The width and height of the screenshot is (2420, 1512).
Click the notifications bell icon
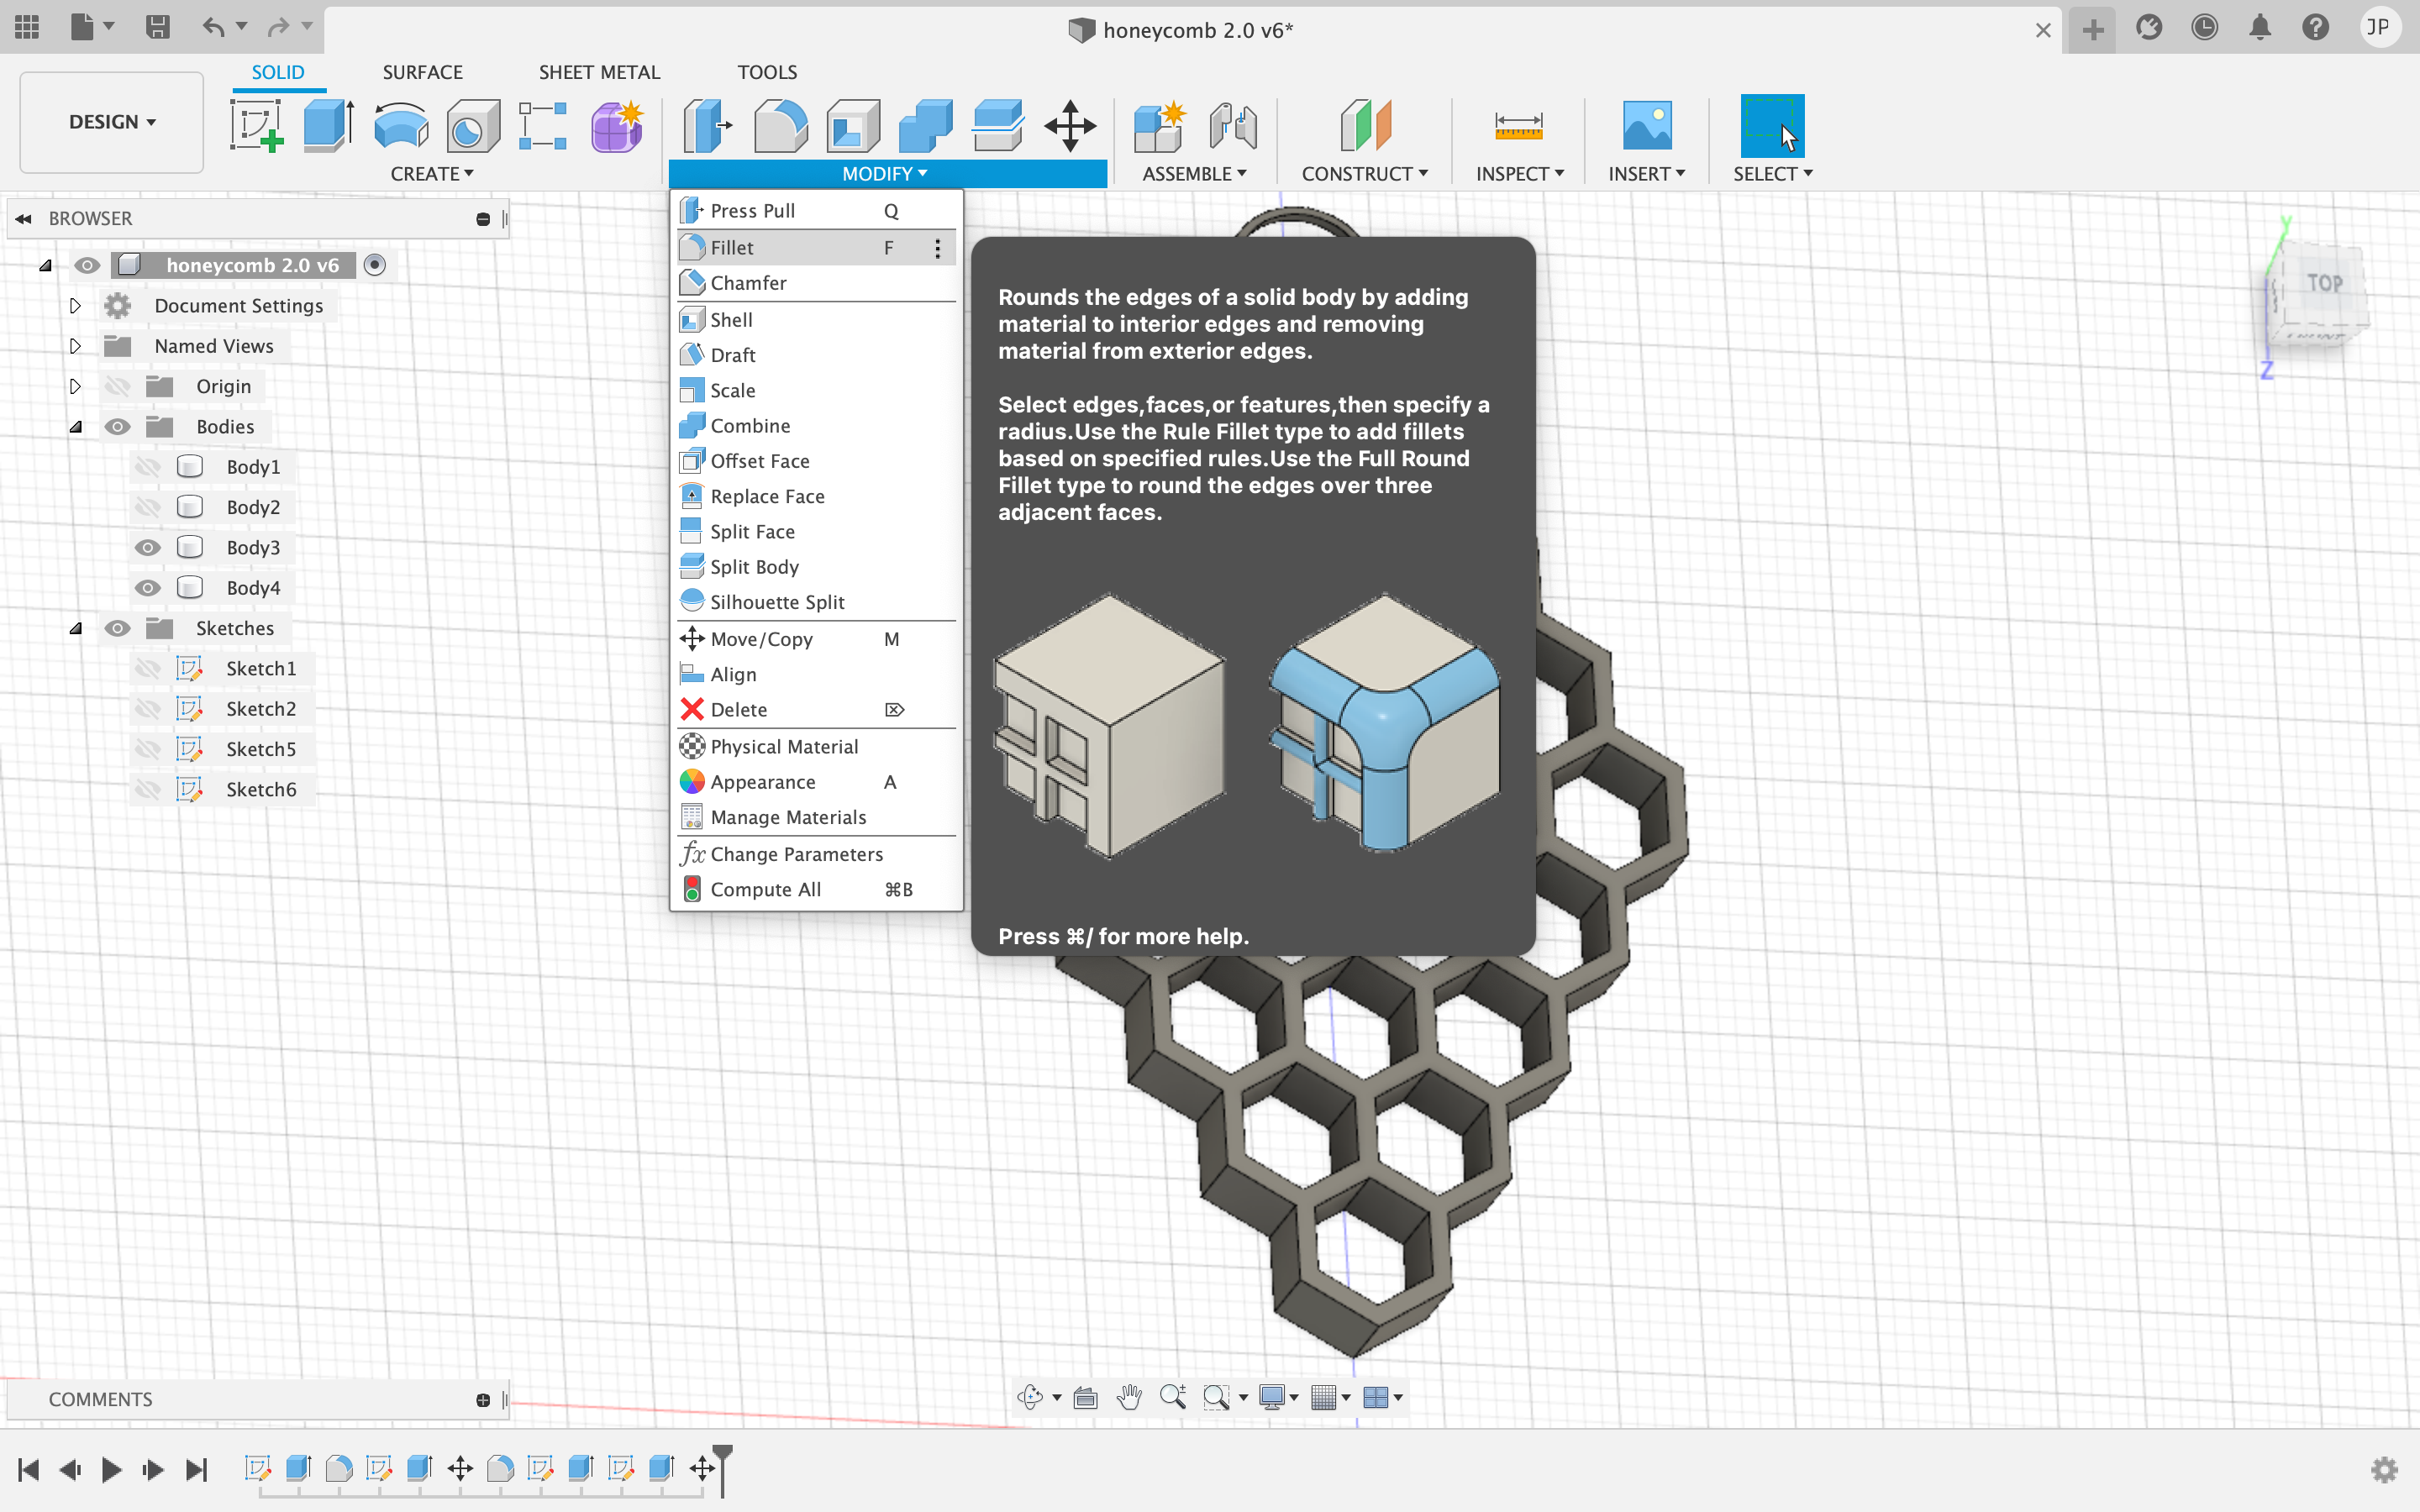pos(2260,28)
